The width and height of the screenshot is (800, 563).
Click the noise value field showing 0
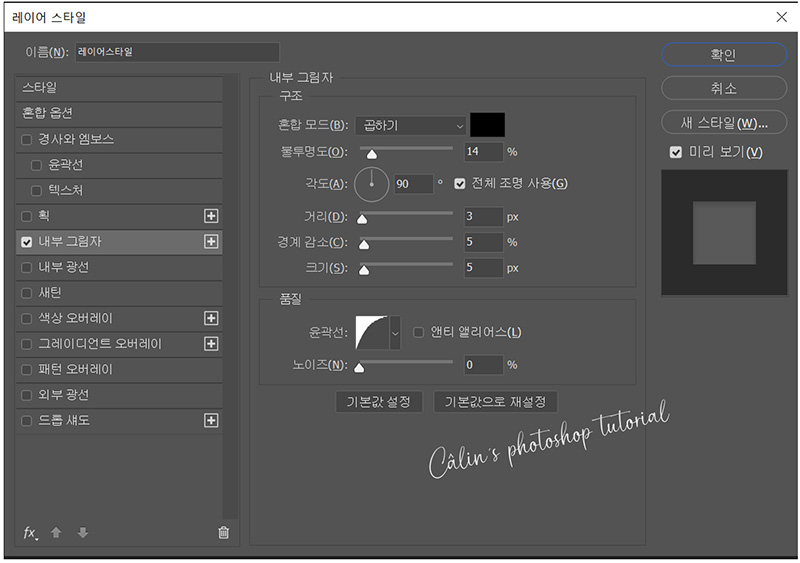483,365
